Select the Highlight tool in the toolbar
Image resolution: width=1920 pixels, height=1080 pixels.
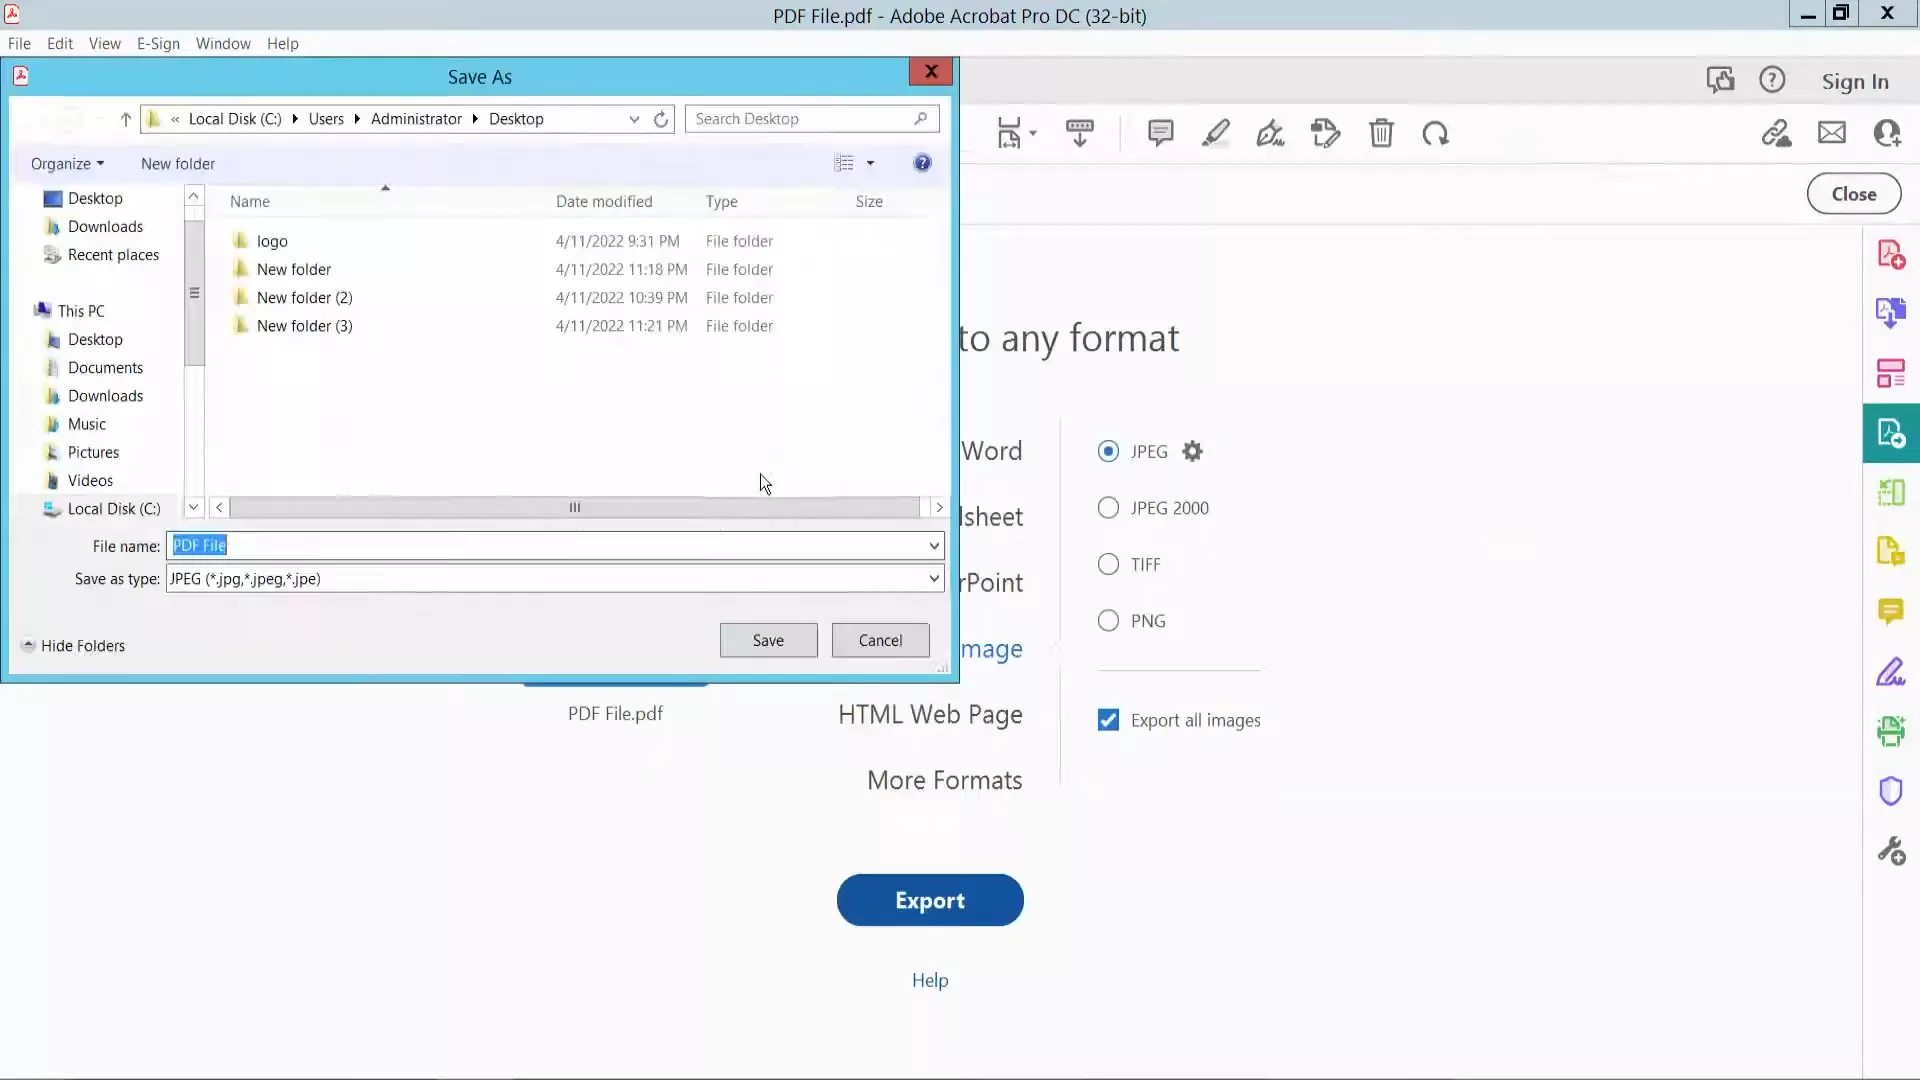pyautogui.click(x=1216, y=133)
